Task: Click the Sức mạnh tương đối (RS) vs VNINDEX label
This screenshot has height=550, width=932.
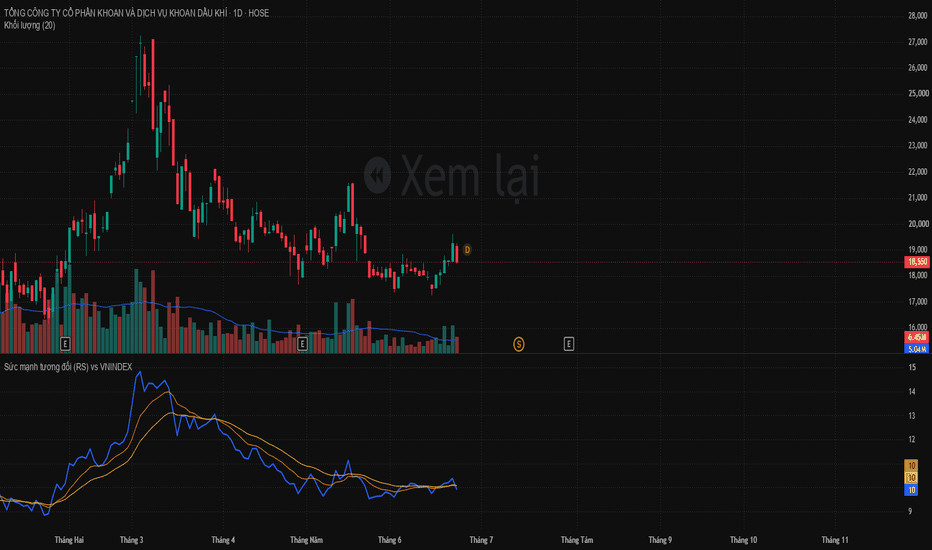Action: [x=68, y=367]
